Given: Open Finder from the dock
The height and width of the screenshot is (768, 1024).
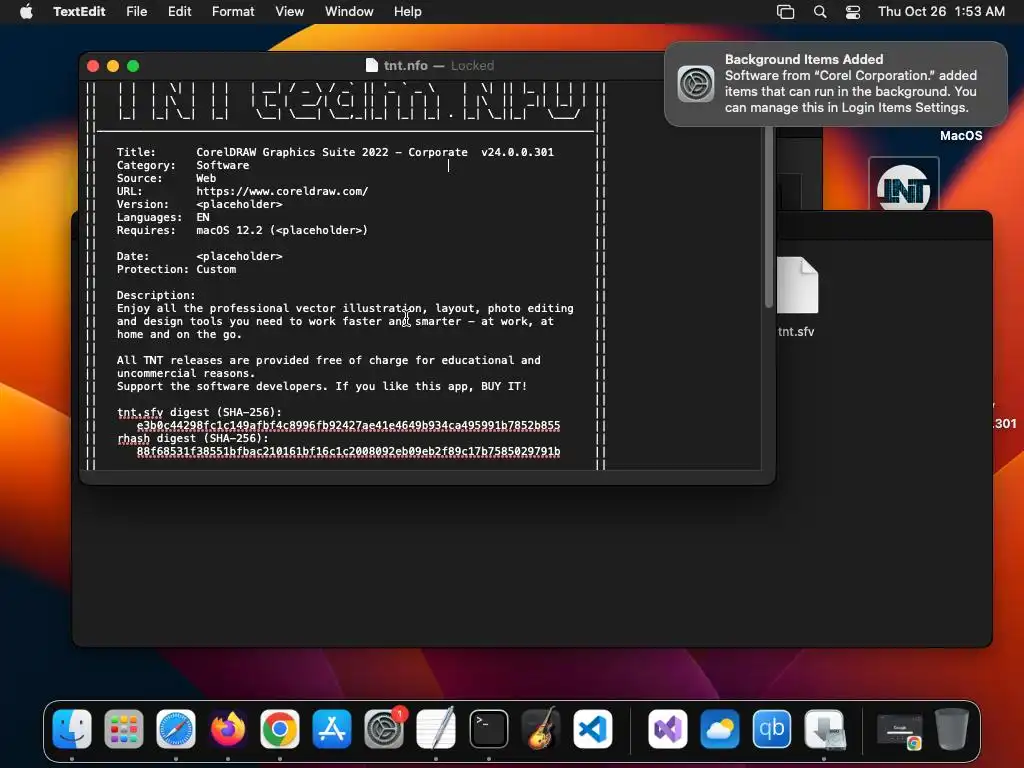Looking at the screenshot, I should click(x=72, y=729).
